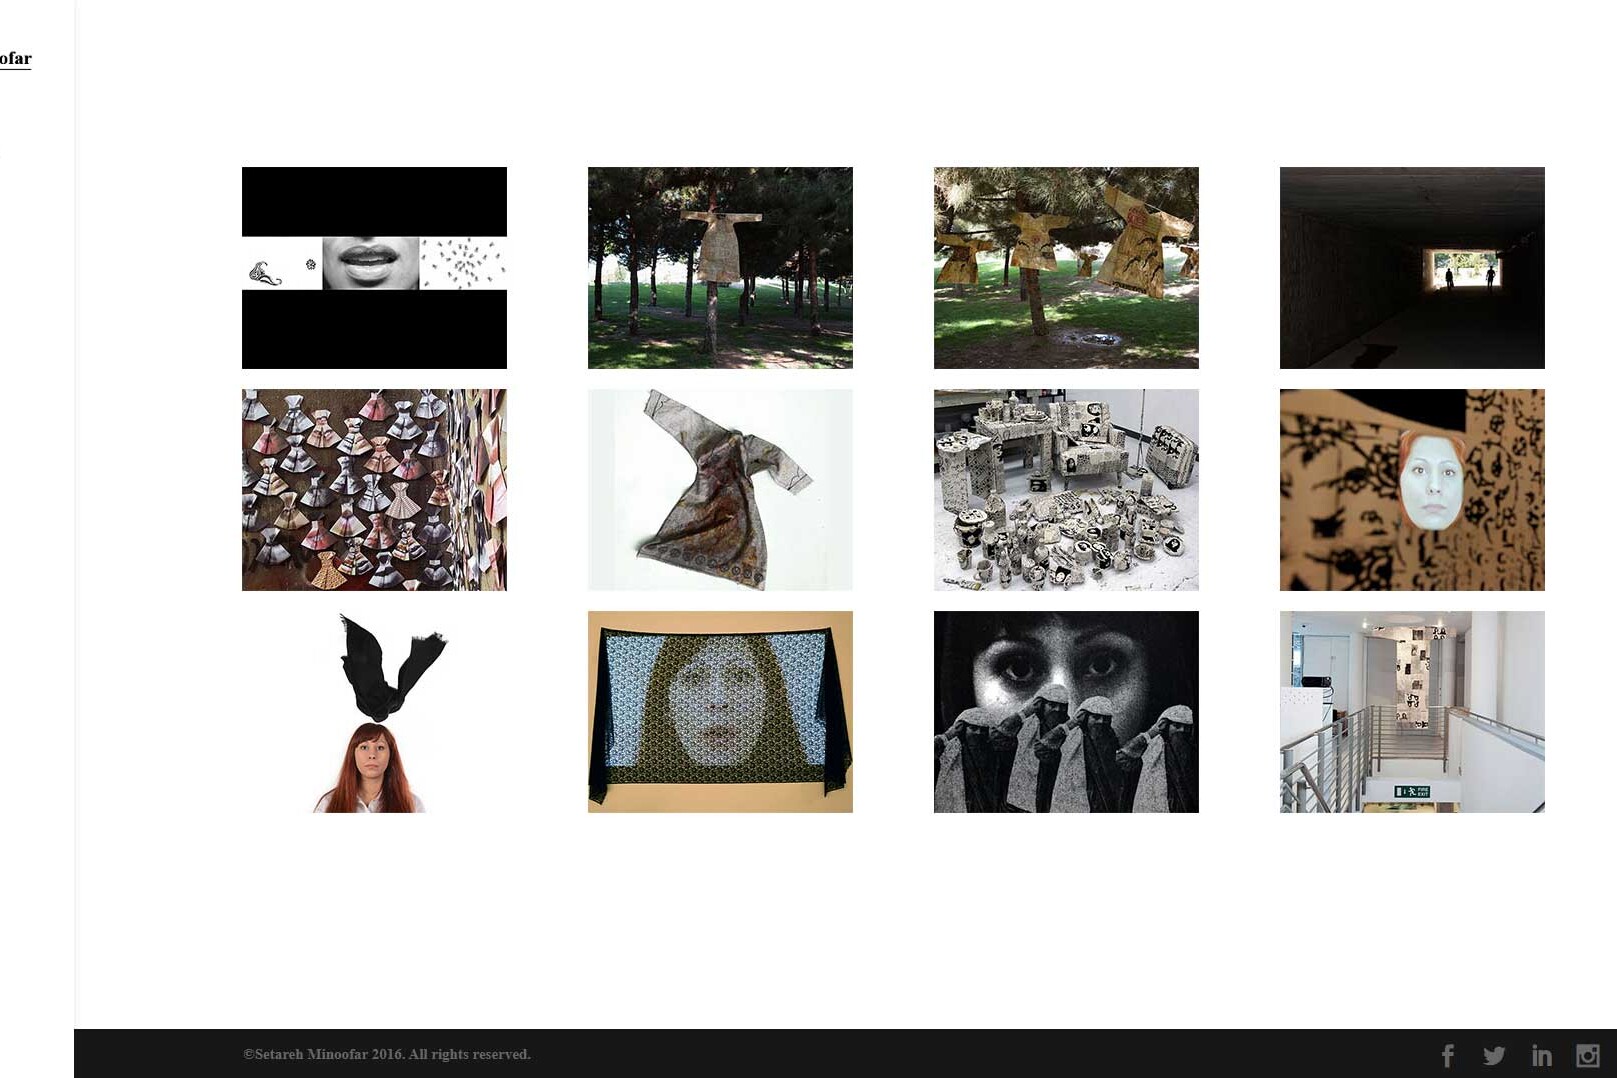1617x1078 pixels.
Task: Open the black-and-white eyes collage thumbnail
Action: pos(1066,711)
